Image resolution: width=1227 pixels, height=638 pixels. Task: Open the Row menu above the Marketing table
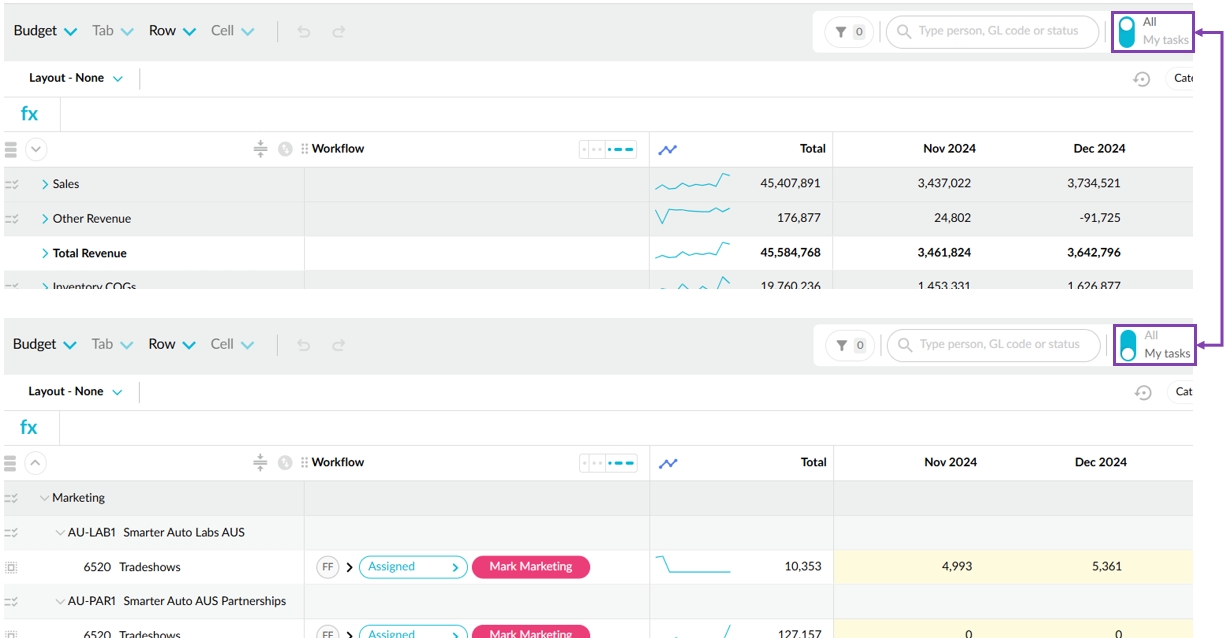coord(172,344)
